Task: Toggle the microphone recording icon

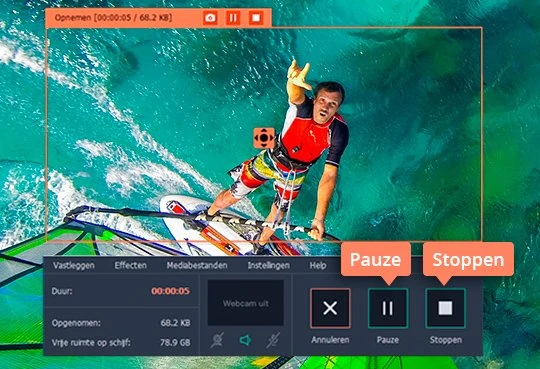Action: coord(273,340)
